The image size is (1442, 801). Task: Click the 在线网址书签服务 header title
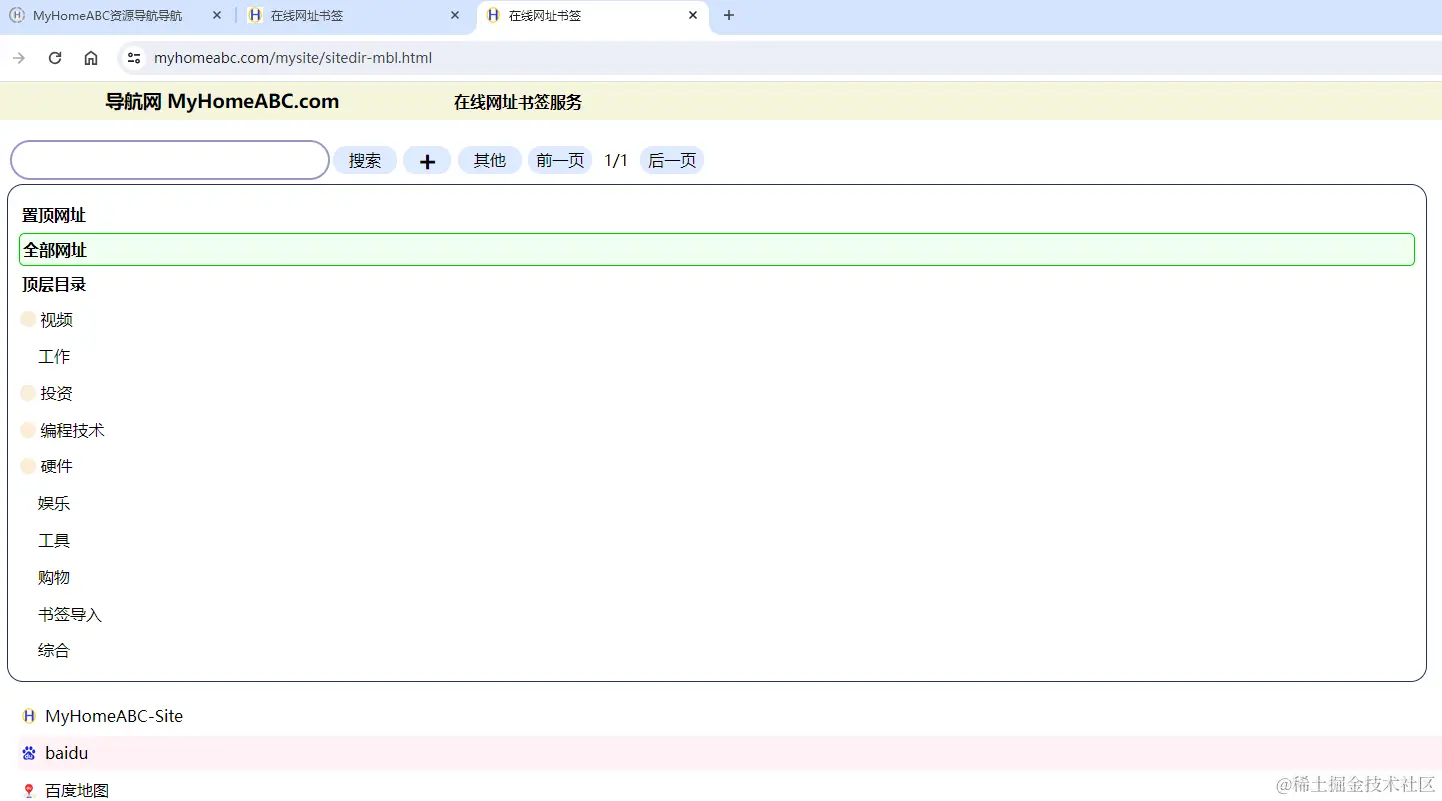(518, 102)
